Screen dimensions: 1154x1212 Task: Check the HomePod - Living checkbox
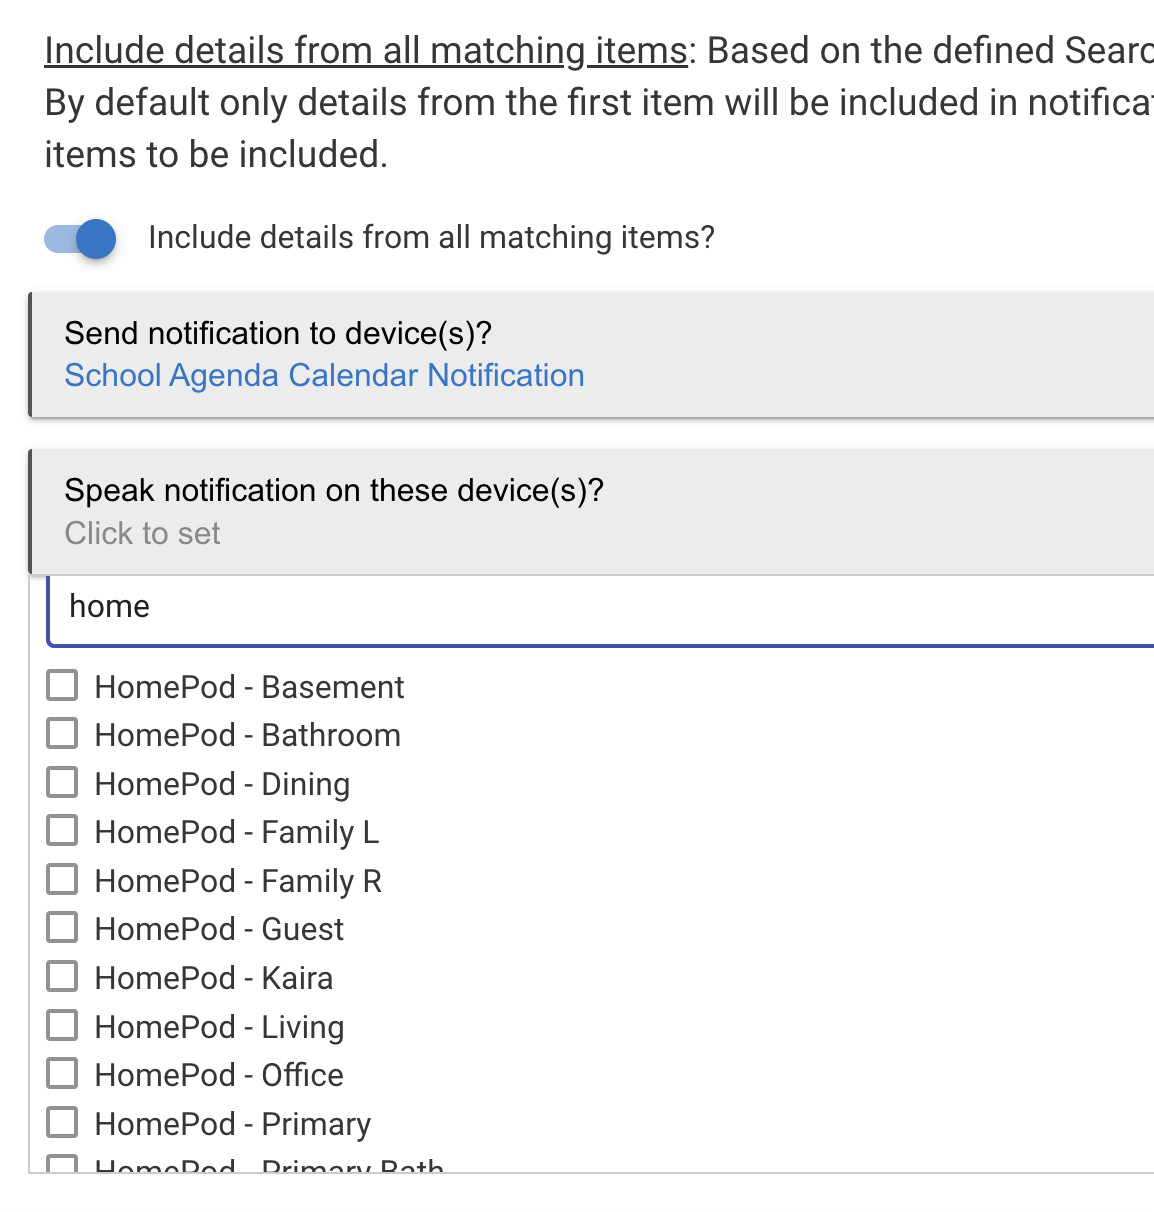(62, 1026)
